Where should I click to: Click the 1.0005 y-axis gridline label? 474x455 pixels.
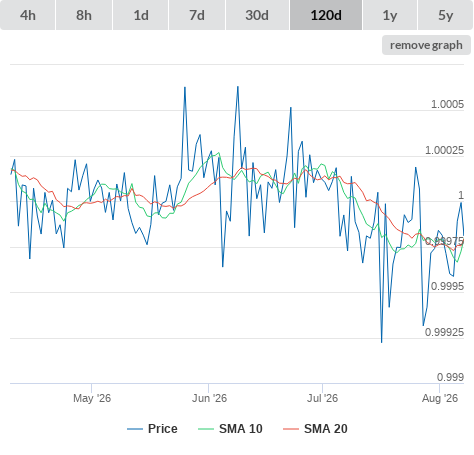447,104
